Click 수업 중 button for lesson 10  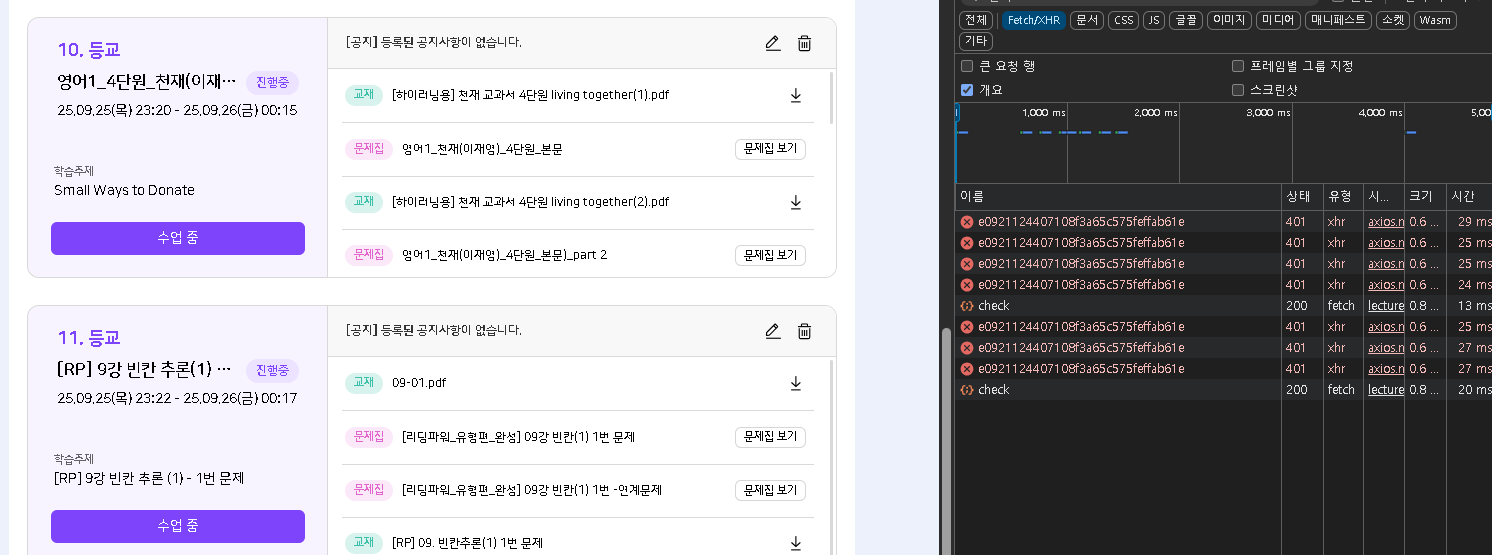(x=178, y=238)
